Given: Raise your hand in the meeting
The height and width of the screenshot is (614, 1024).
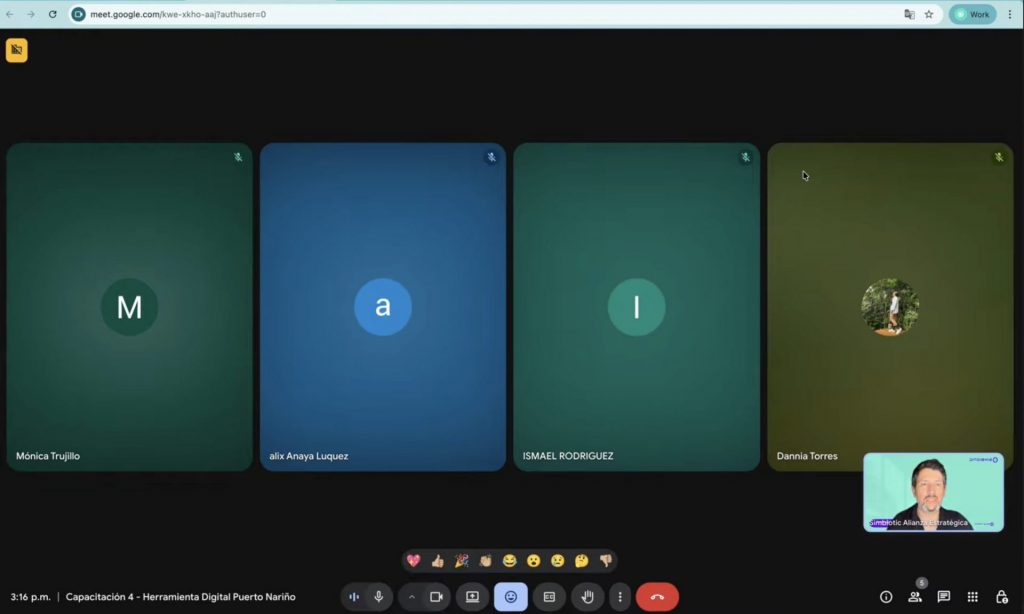Looking at the screenshot, I should pyautogui.click(x=587, y=597).
